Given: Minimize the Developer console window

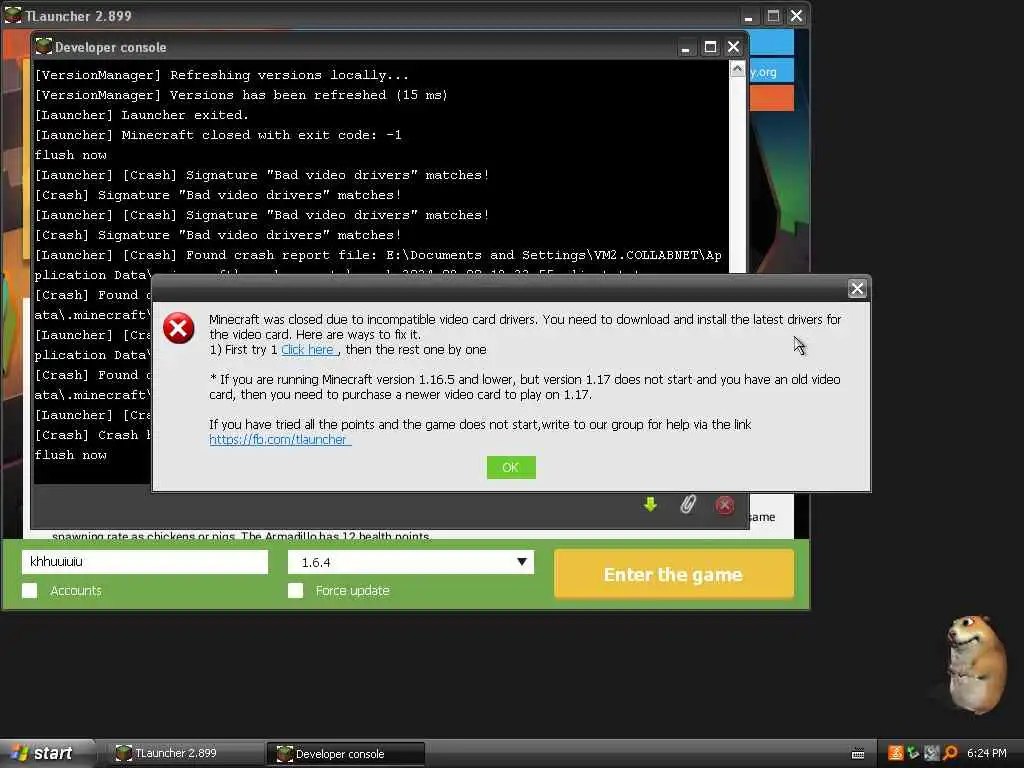Looking at the screenshot, I should click(686, 48).
